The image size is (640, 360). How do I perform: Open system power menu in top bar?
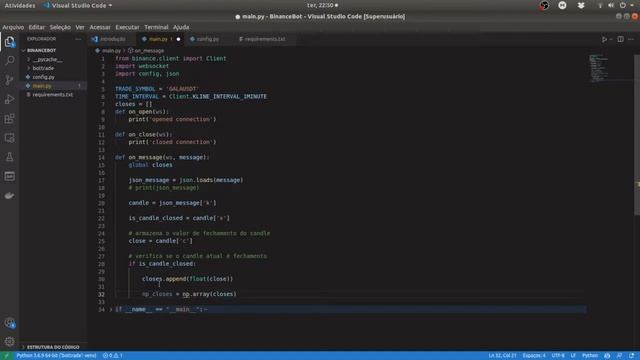click(622, 5)
